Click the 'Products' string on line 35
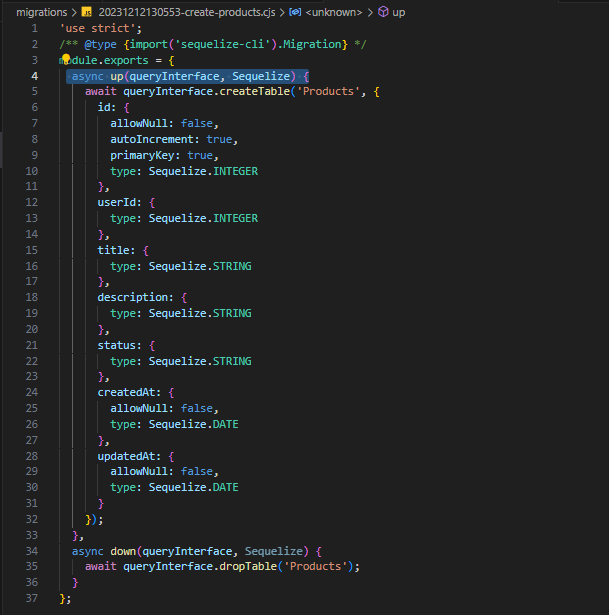609x615 pixels. pyautogui.click(x=315, y=566)
